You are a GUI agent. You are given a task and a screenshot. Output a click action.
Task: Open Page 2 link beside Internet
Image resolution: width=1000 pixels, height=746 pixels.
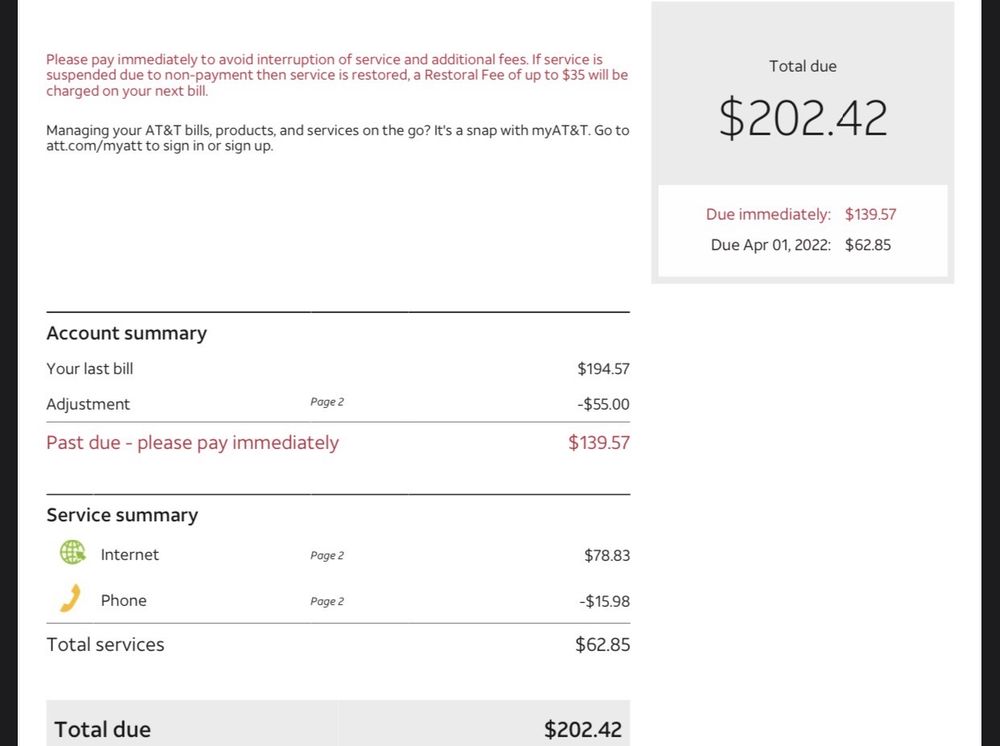pos(326,556)
